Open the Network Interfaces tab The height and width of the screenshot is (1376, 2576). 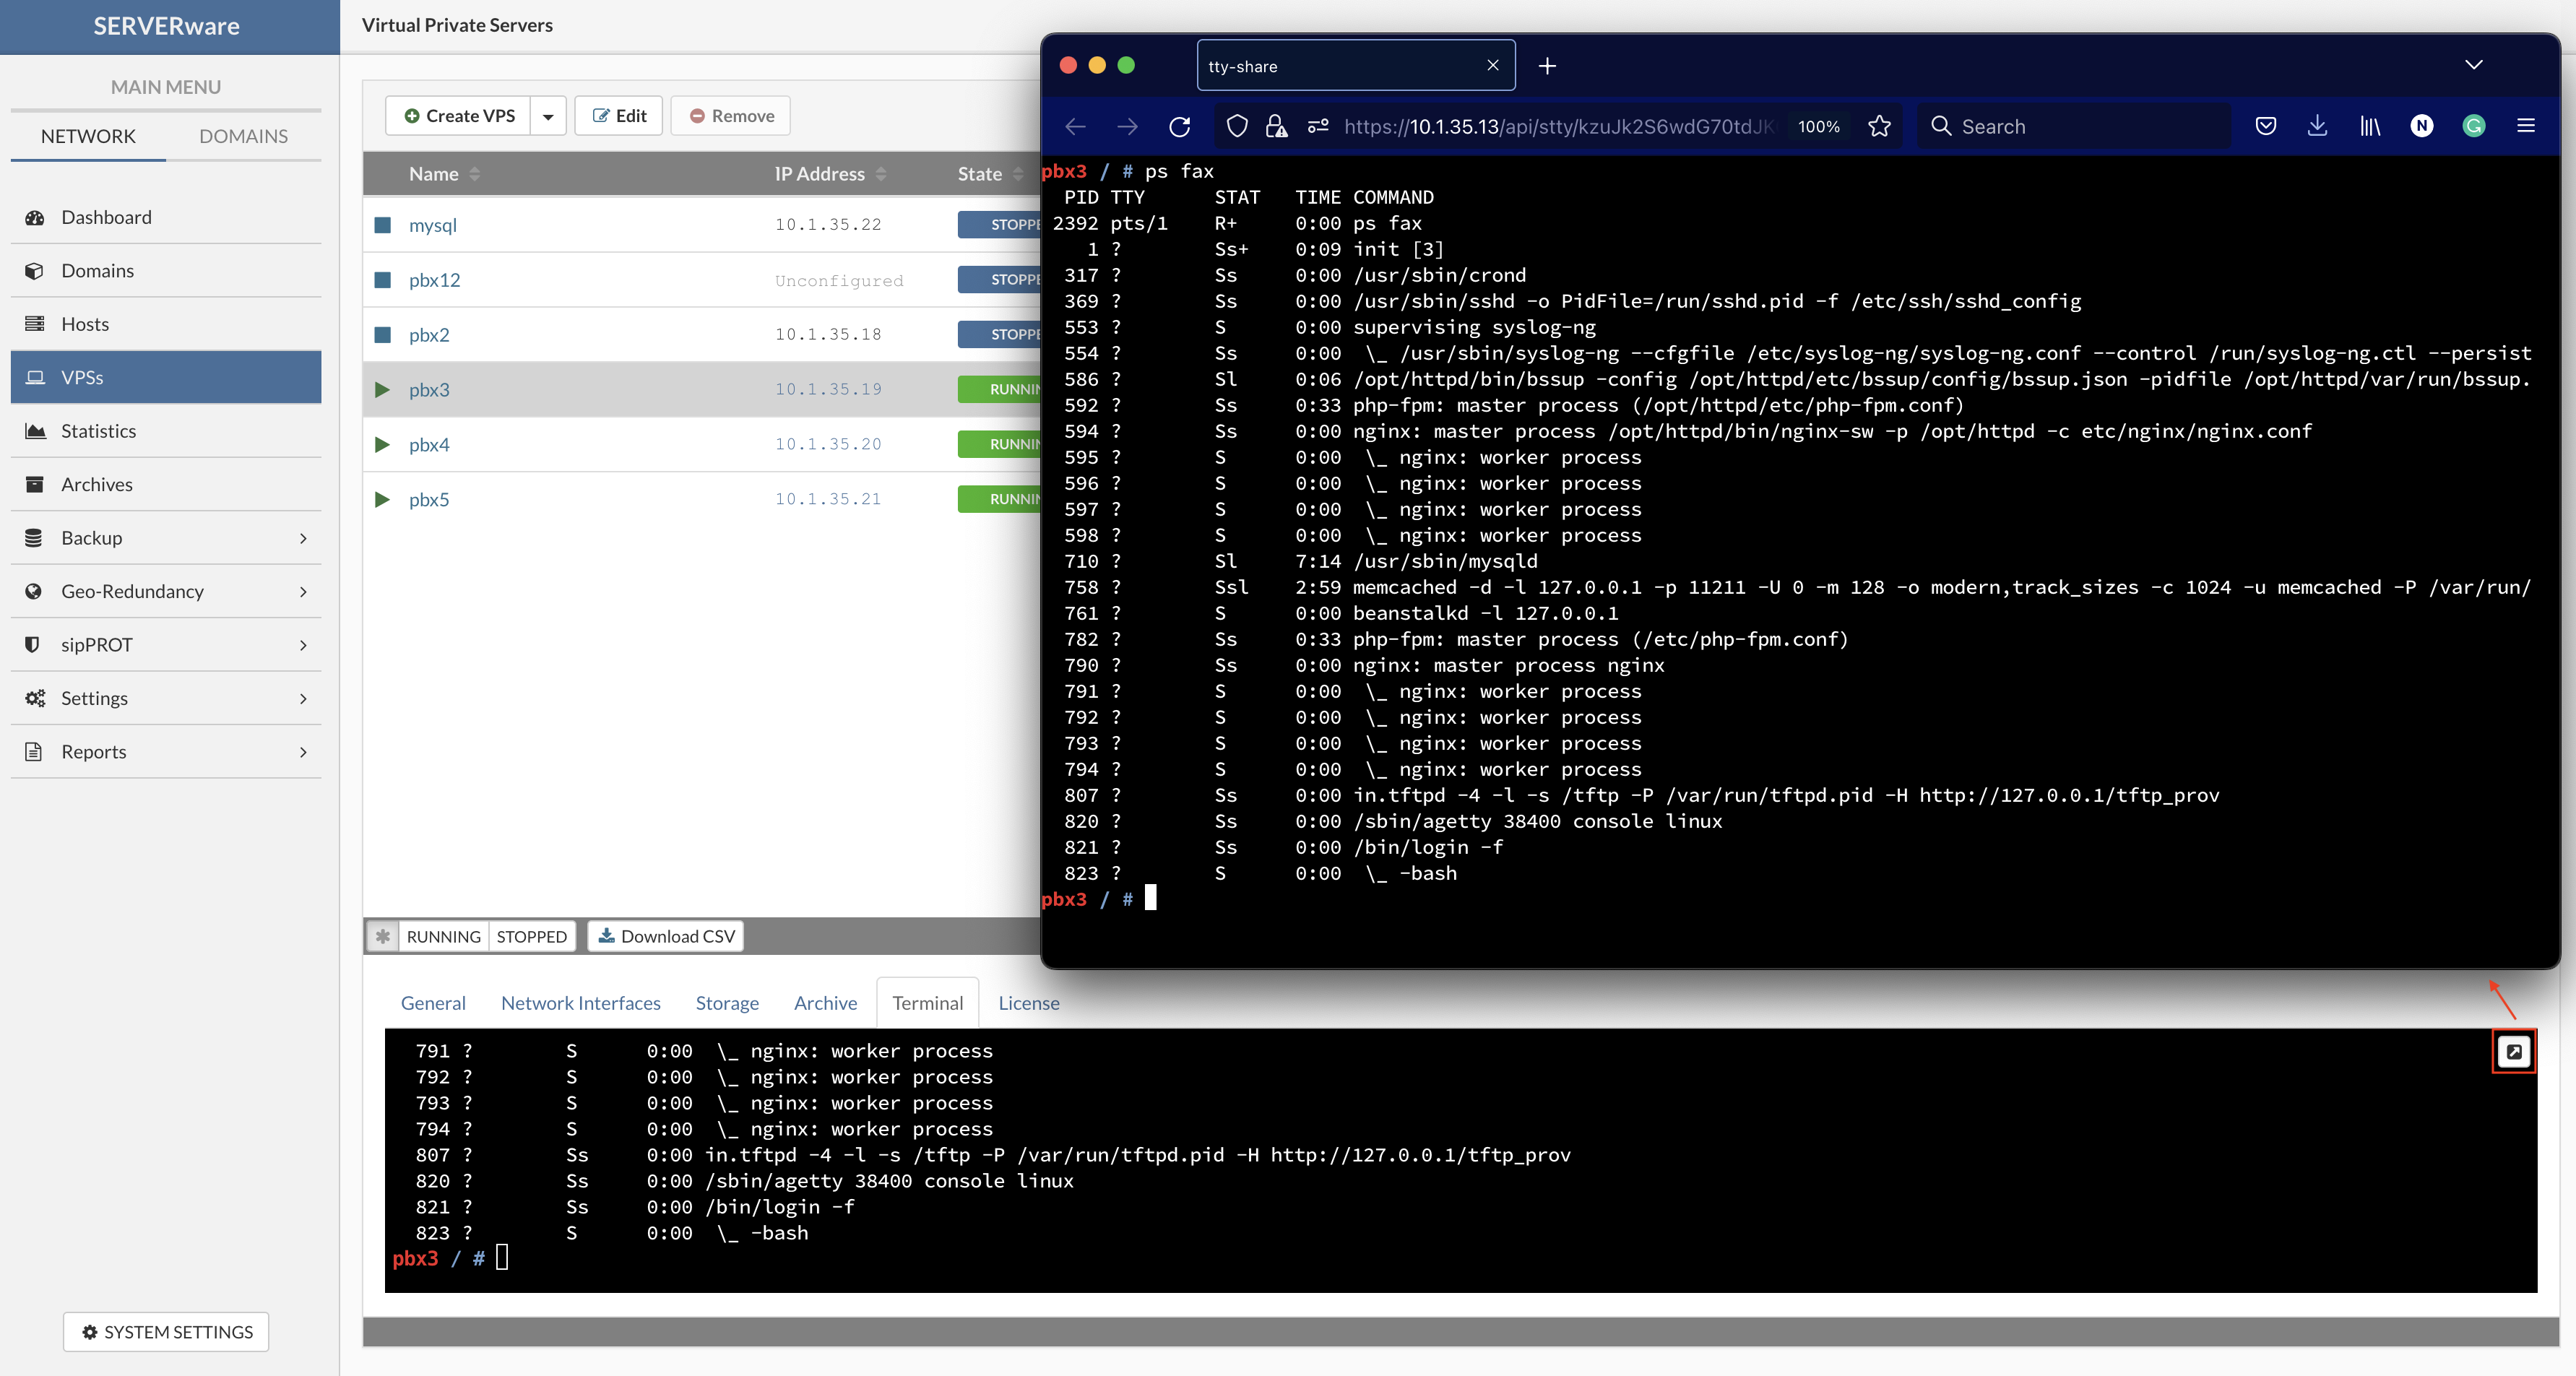(581, 1003)
